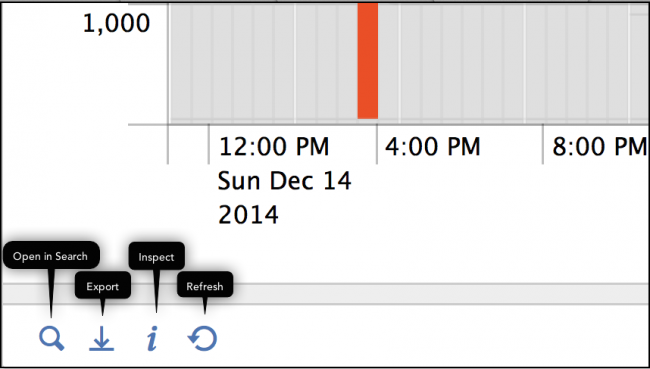Viewport: 650px width, 369px height.
Task: Click the "Export" tooltip bubble
Action: [x=102, y=285]
